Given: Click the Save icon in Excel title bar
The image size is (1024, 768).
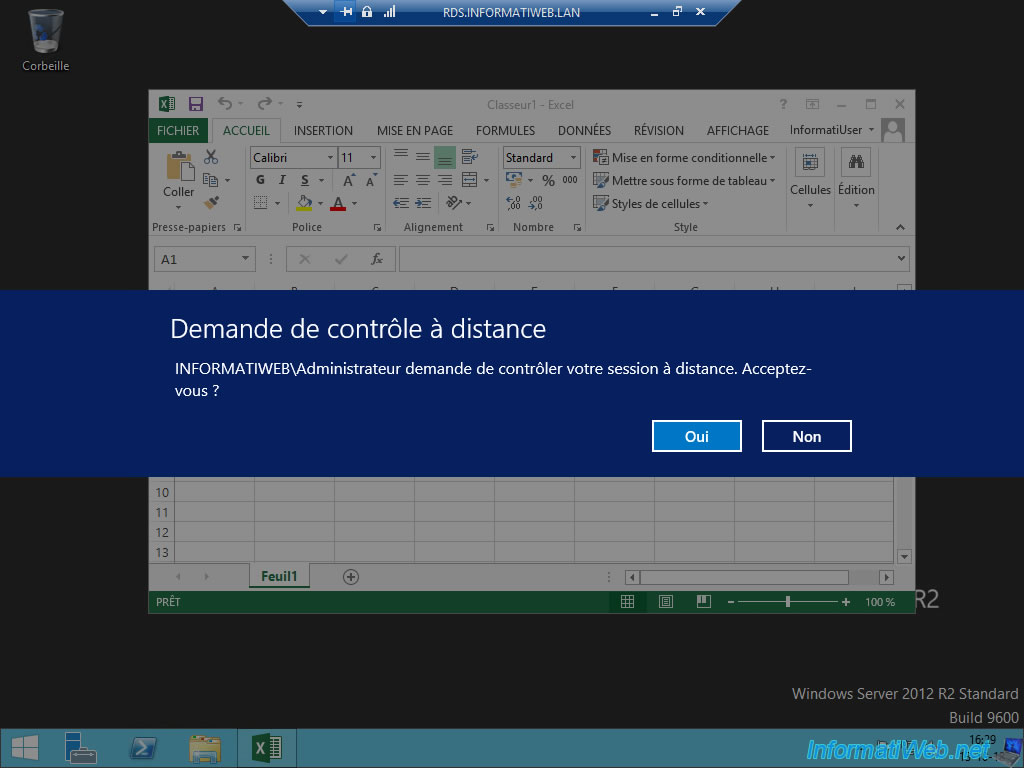Looking at the screenshot, I should point(195,104).
